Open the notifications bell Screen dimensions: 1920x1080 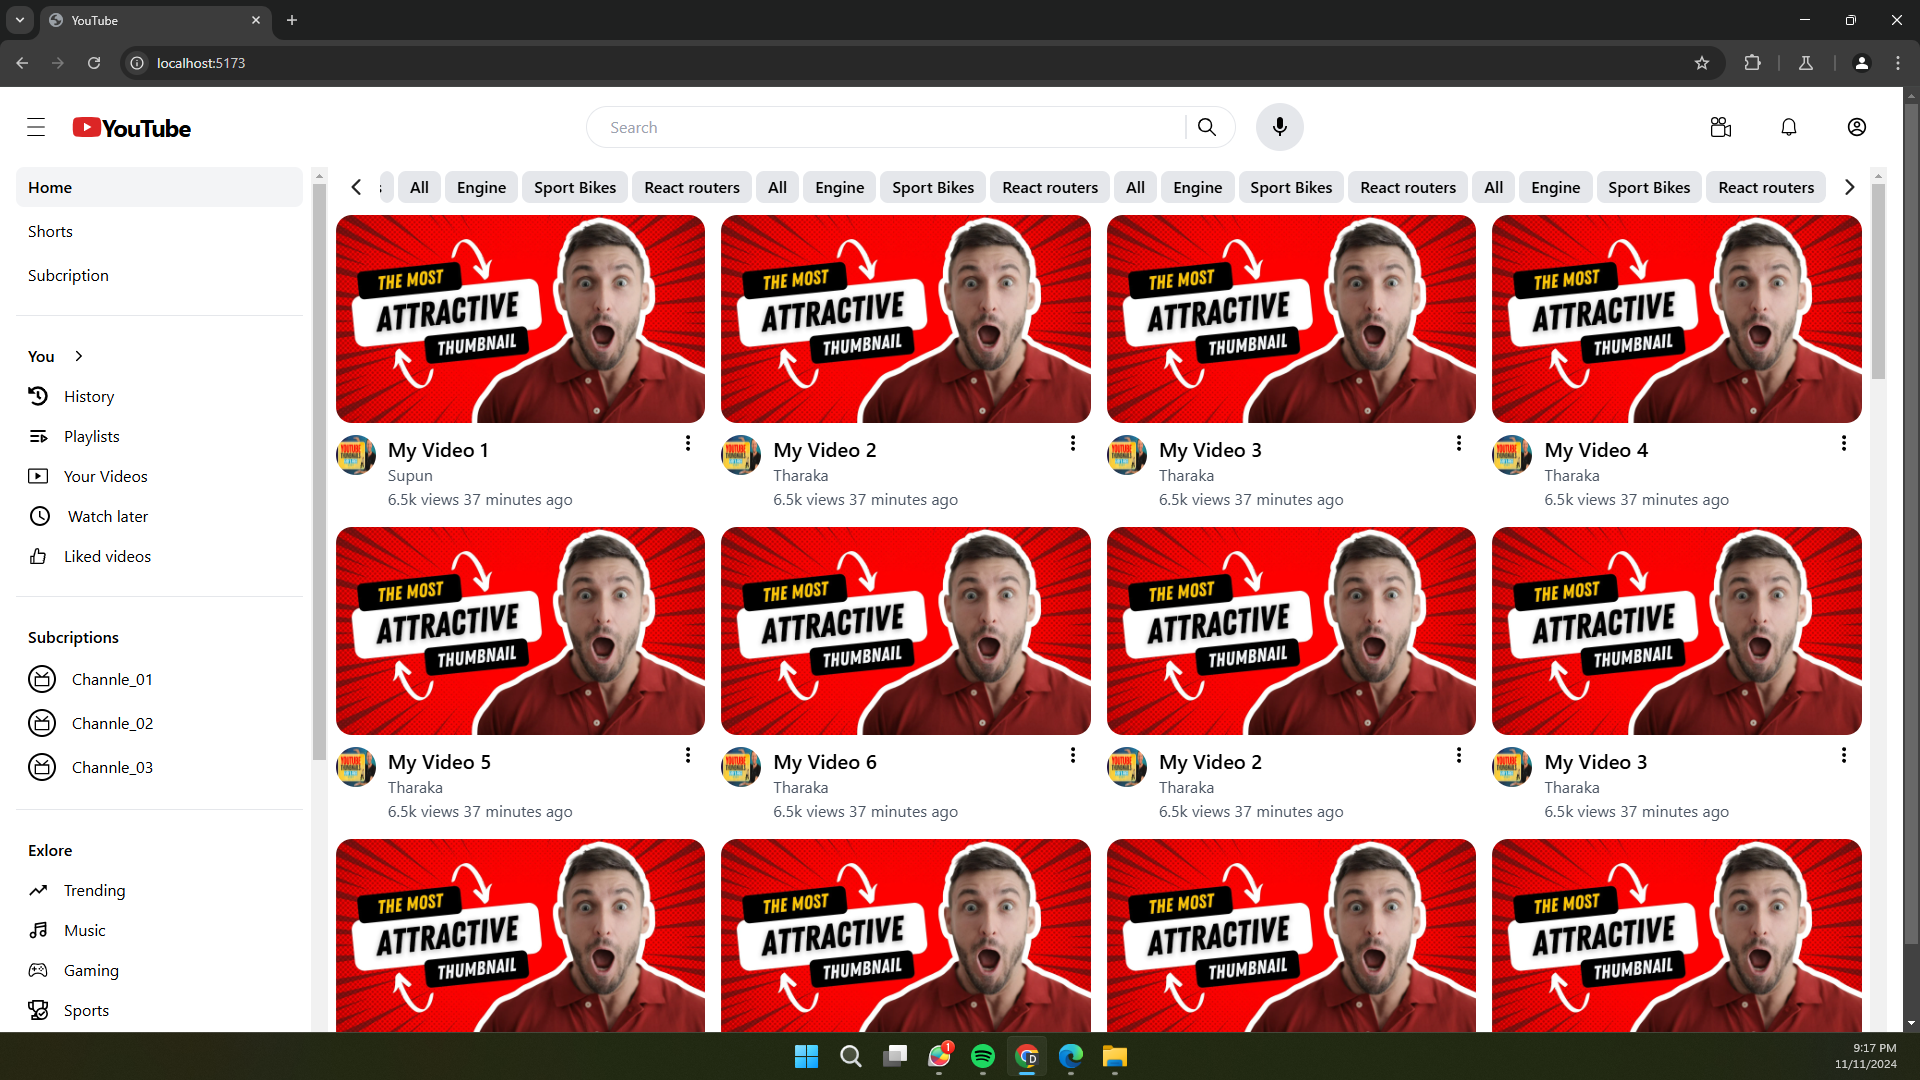click(1788, 127)
